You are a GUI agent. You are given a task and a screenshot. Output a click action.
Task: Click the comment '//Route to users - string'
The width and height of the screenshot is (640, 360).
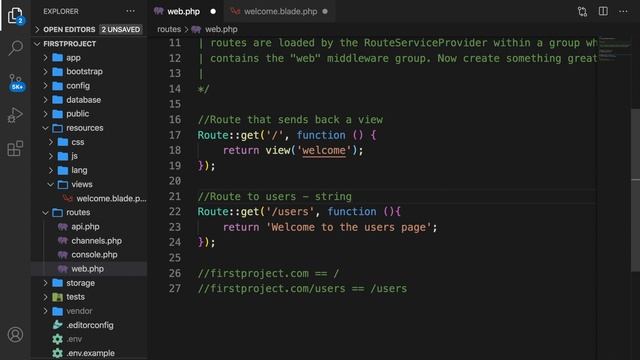tap(274, 196)
